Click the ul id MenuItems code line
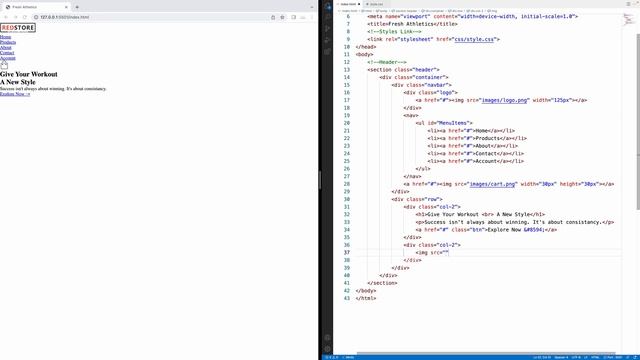 tap(444, 123)
